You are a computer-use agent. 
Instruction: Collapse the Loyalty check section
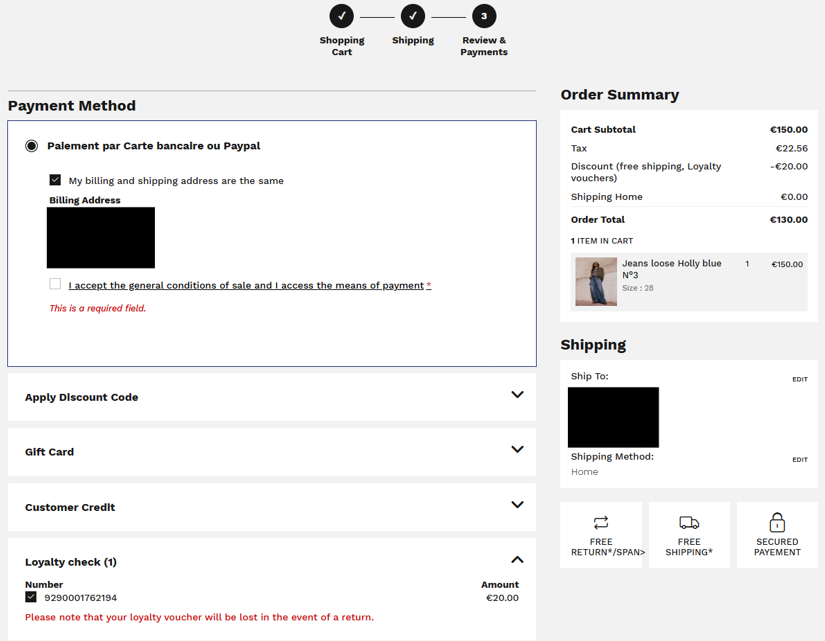[x=517, y=560]
